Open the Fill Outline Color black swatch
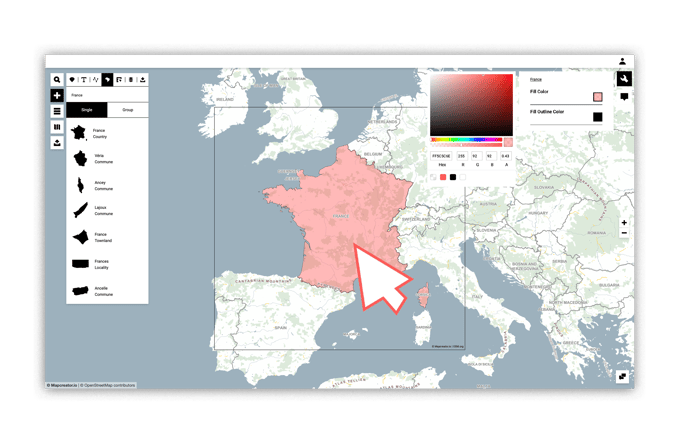Image resolution: width=688 pixels, height=434 pixels. point(598,117)
